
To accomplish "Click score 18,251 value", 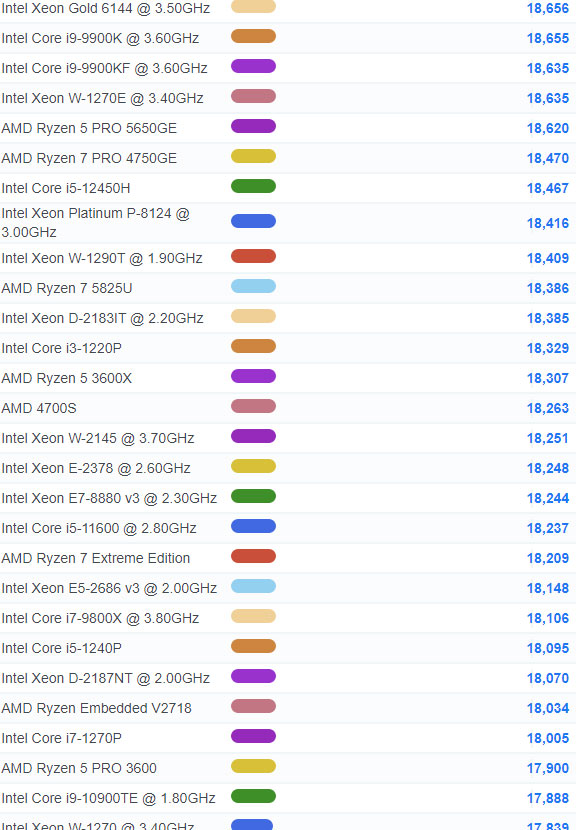I will (548, 438).
